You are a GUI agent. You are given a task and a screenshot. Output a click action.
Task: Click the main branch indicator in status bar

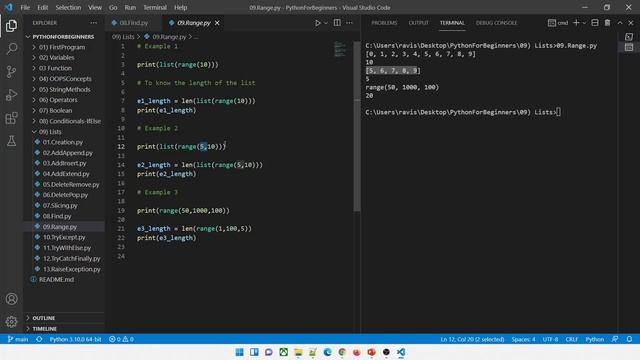coord(18,339)
